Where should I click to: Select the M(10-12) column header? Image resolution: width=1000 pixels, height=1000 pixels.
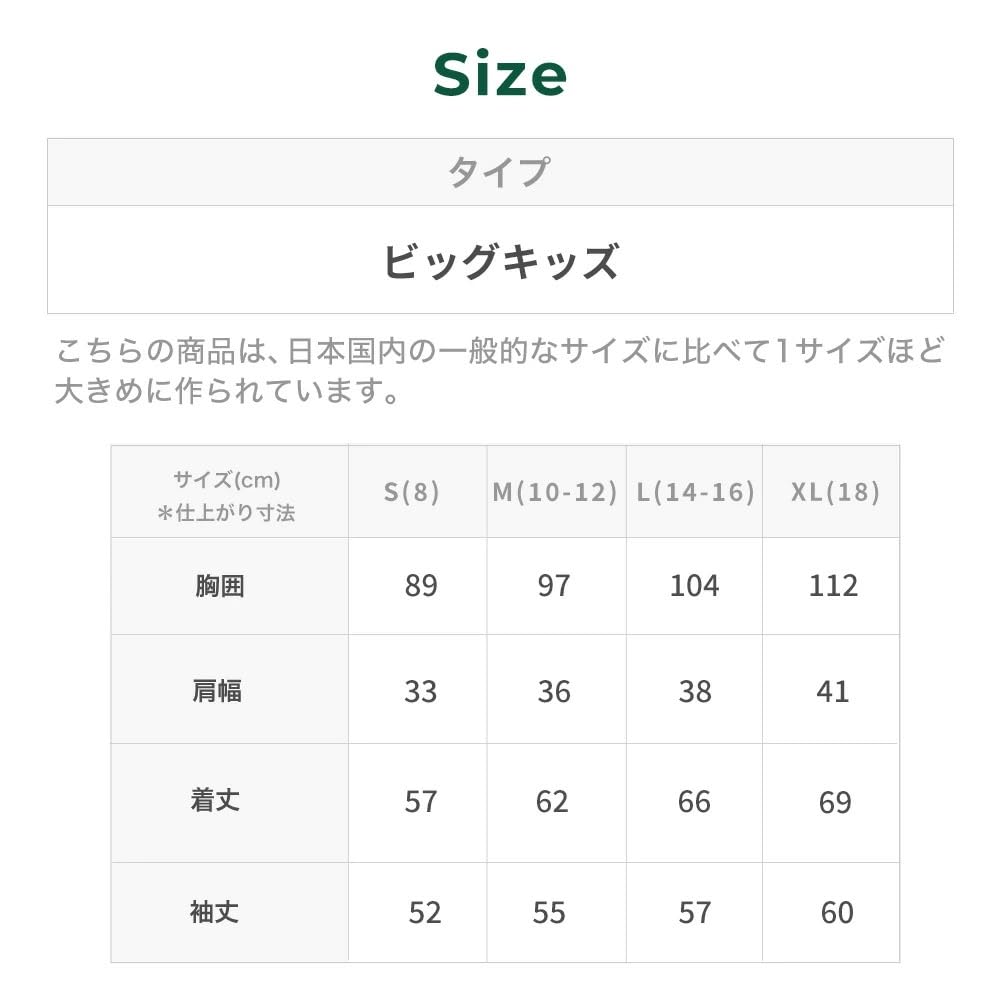(555, 492)
